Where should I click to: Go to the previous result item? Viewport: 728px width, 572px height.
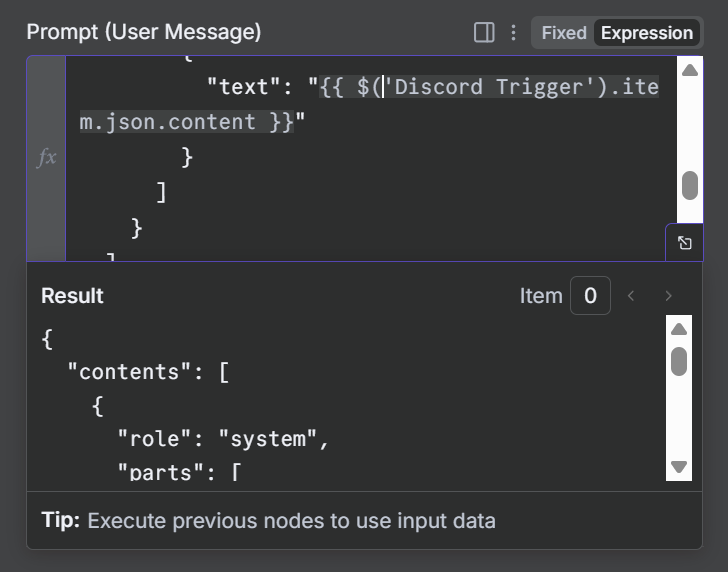pyautogui.click(x=631, y=296)
